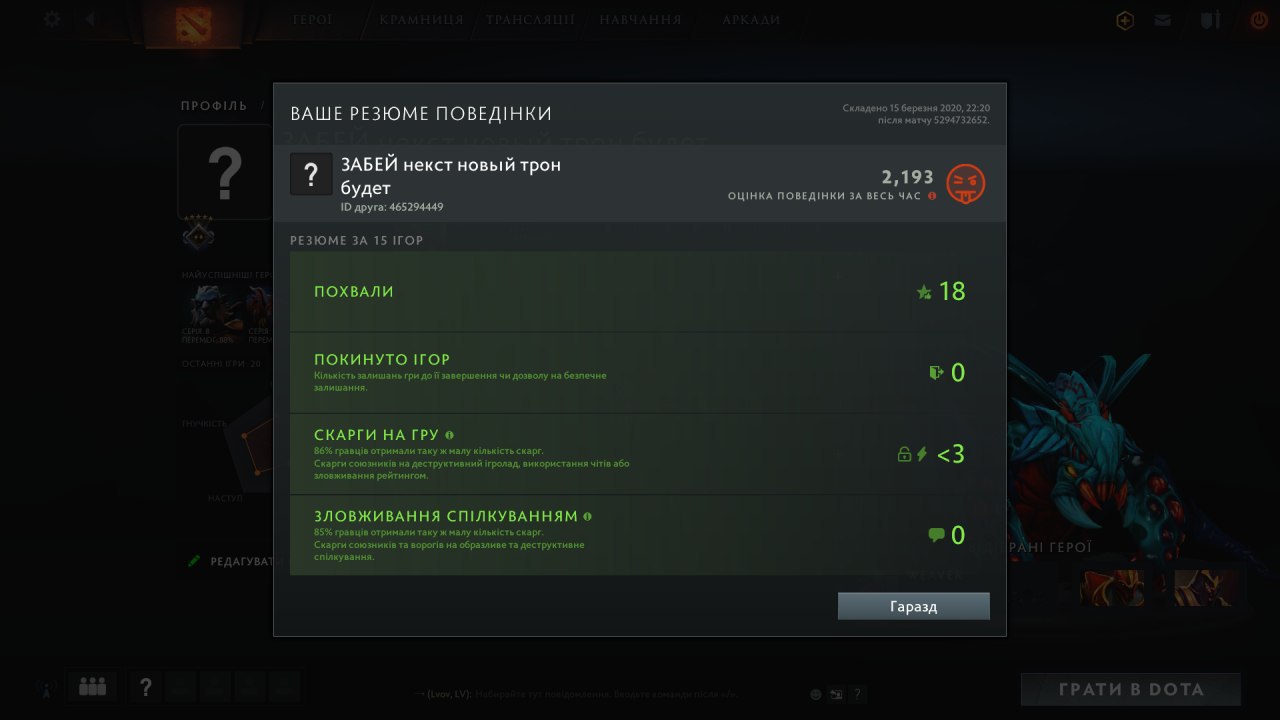This screenshot has height=720, width=1280.
Task: Click info icon beside Оцінка поведінки за весь час
Action: (x=932, y=196)
